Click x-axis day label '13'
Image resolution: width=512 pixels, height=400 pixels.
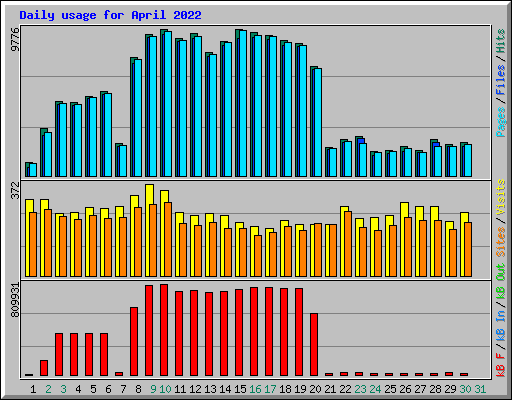[210, 389]
